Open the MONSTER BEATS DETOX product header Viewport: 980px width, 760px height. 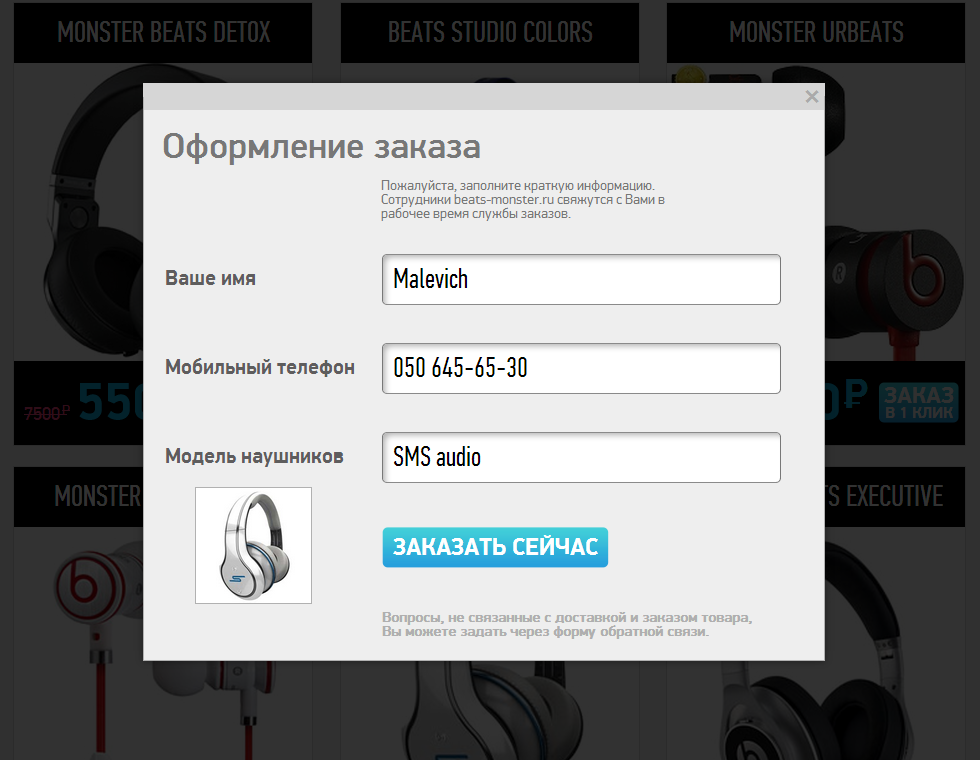coord(163,32)
